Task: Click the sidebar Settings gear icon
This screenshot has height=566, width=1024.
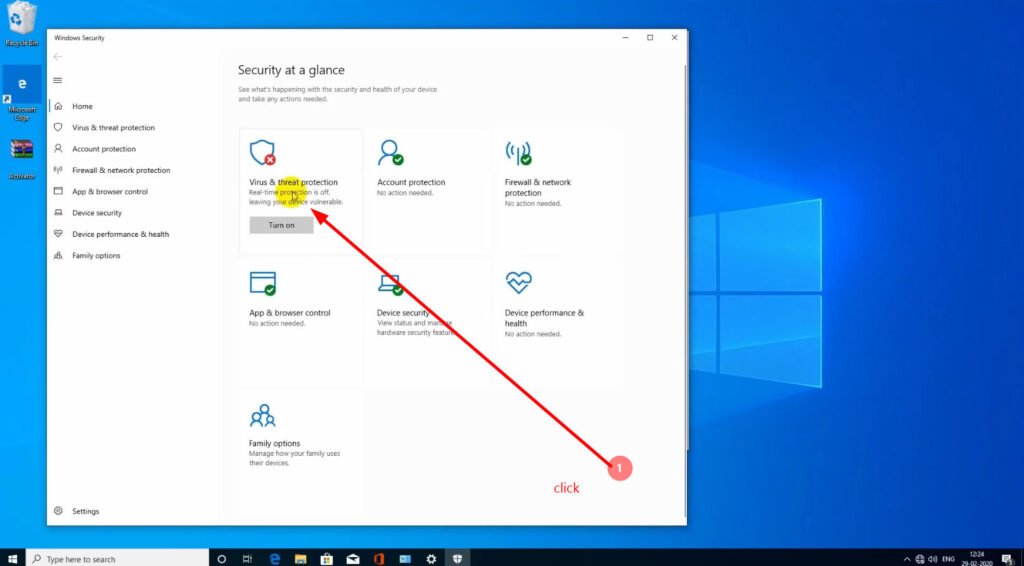Action: pyautogui.click(x=58, y=511)
